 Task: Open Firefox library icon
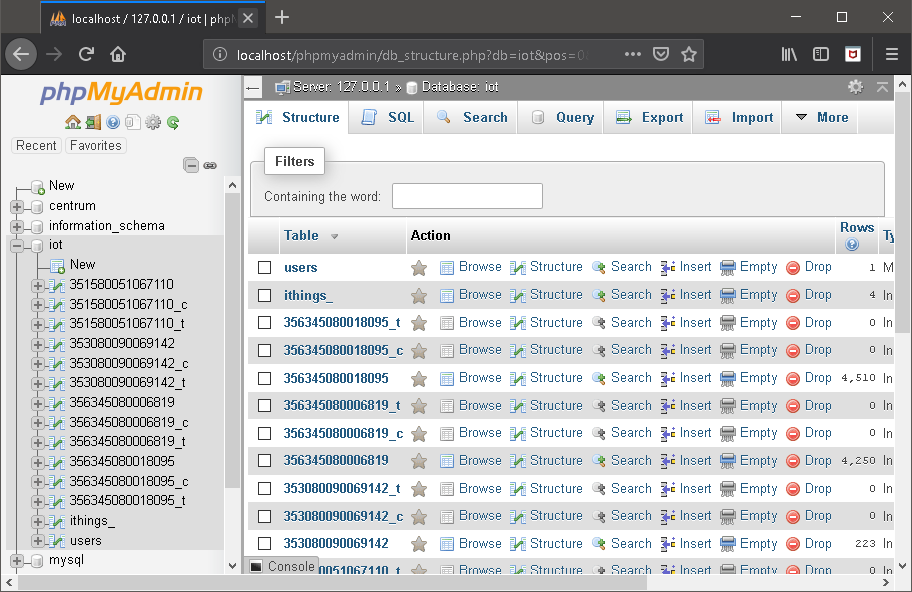(x=789, y=54)
